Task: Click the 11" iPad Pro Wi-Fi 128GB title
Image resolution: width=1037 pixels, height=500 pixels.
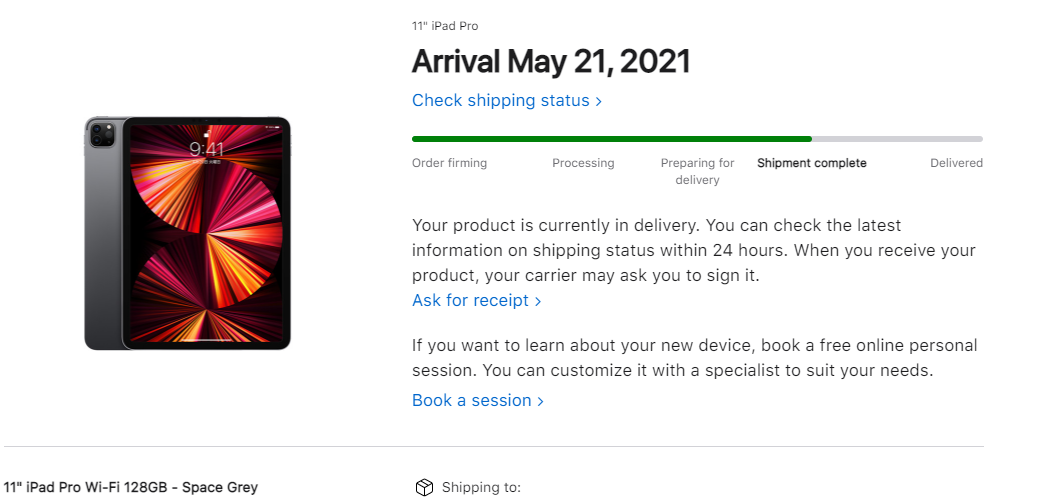Action: pos(131,487)
